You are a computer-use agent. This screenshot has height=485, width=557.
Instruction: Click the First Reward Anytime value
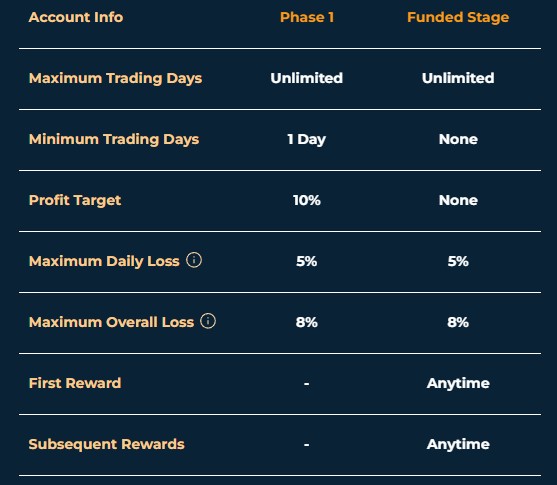click(x=458, y=383)
